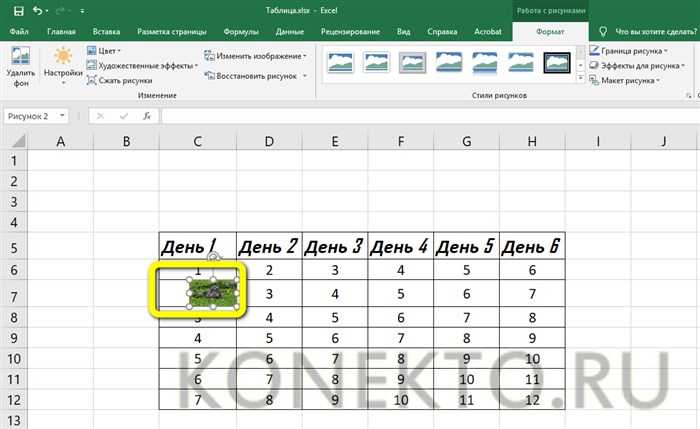This screenshot has width=700, height=429.
Task: Open the Данные tab
Action: point(290,32)
